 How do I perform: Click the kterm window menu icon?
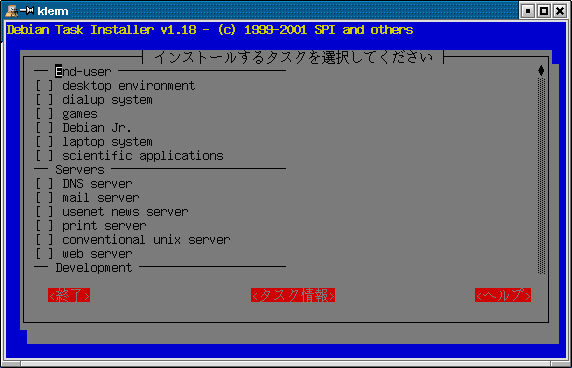pyautogui.click(x=11, y=11)
